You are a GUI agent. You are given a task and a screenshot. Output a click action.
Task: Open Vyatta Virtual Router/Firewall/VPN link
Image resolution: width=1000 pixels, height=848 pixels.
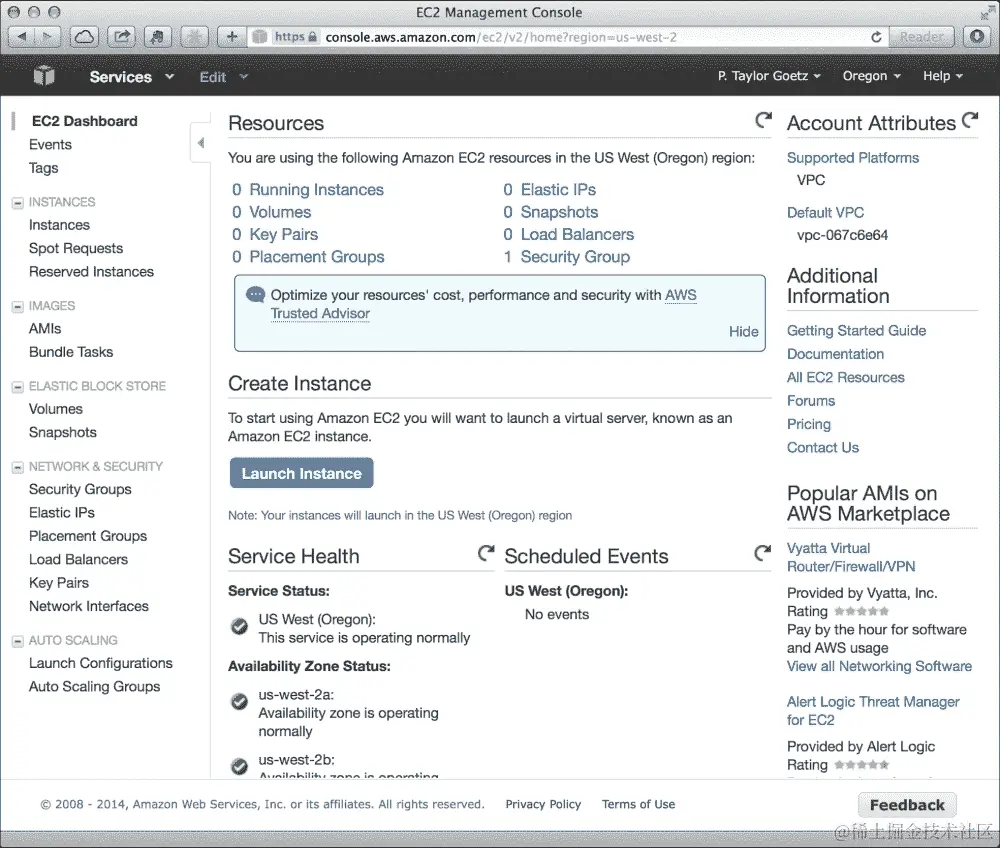point(851,557)
